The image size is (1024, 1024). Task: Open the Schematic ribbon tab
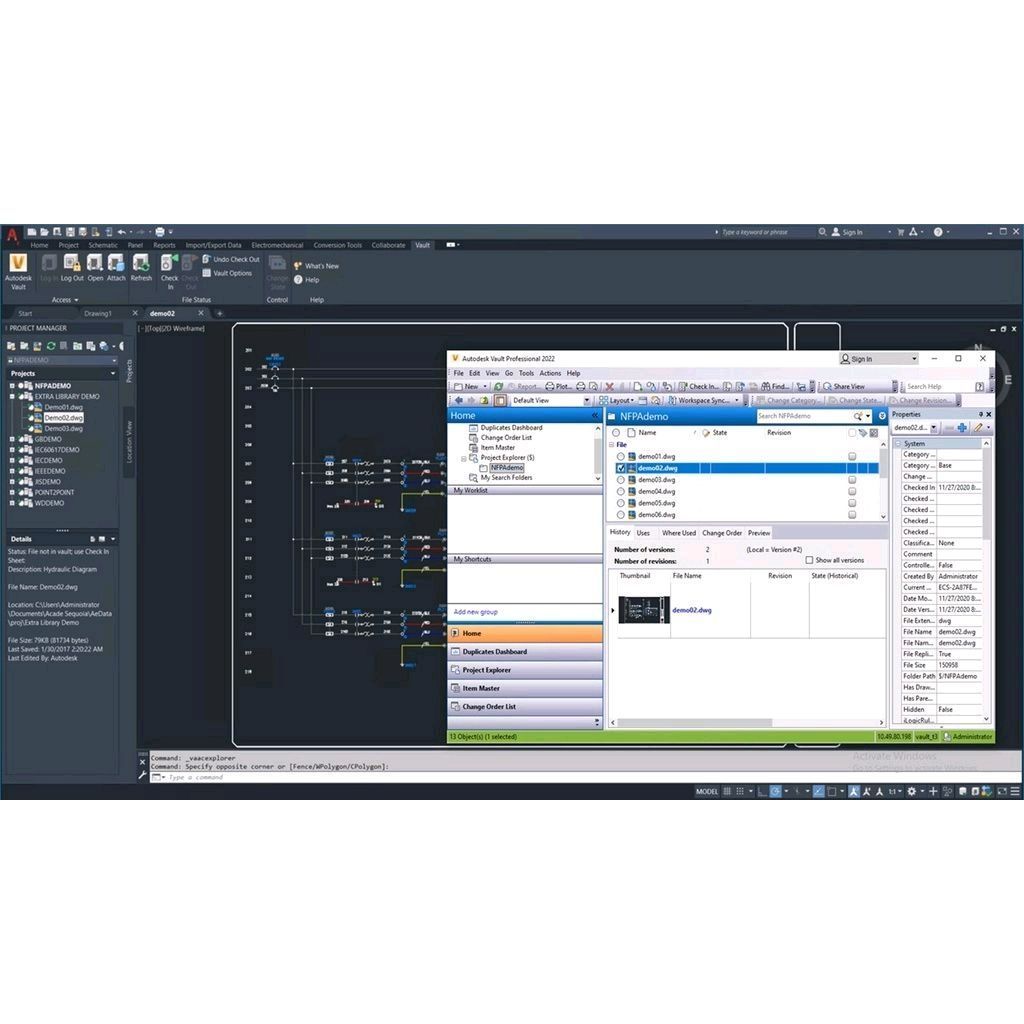103,246
